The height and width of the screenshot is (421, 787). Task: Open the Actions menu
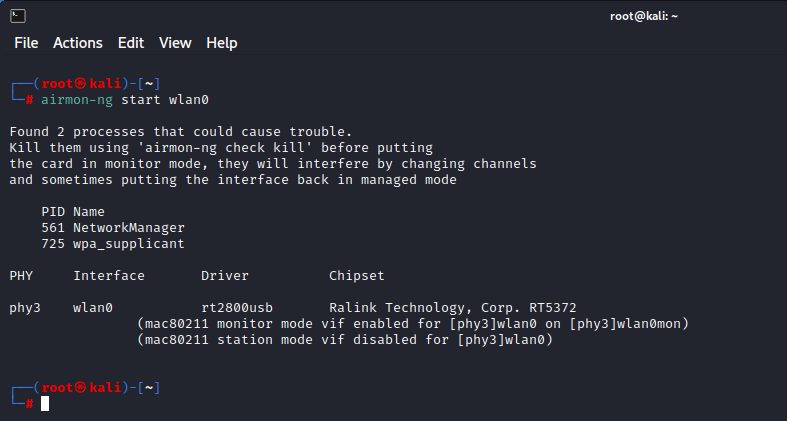[78, 43]
